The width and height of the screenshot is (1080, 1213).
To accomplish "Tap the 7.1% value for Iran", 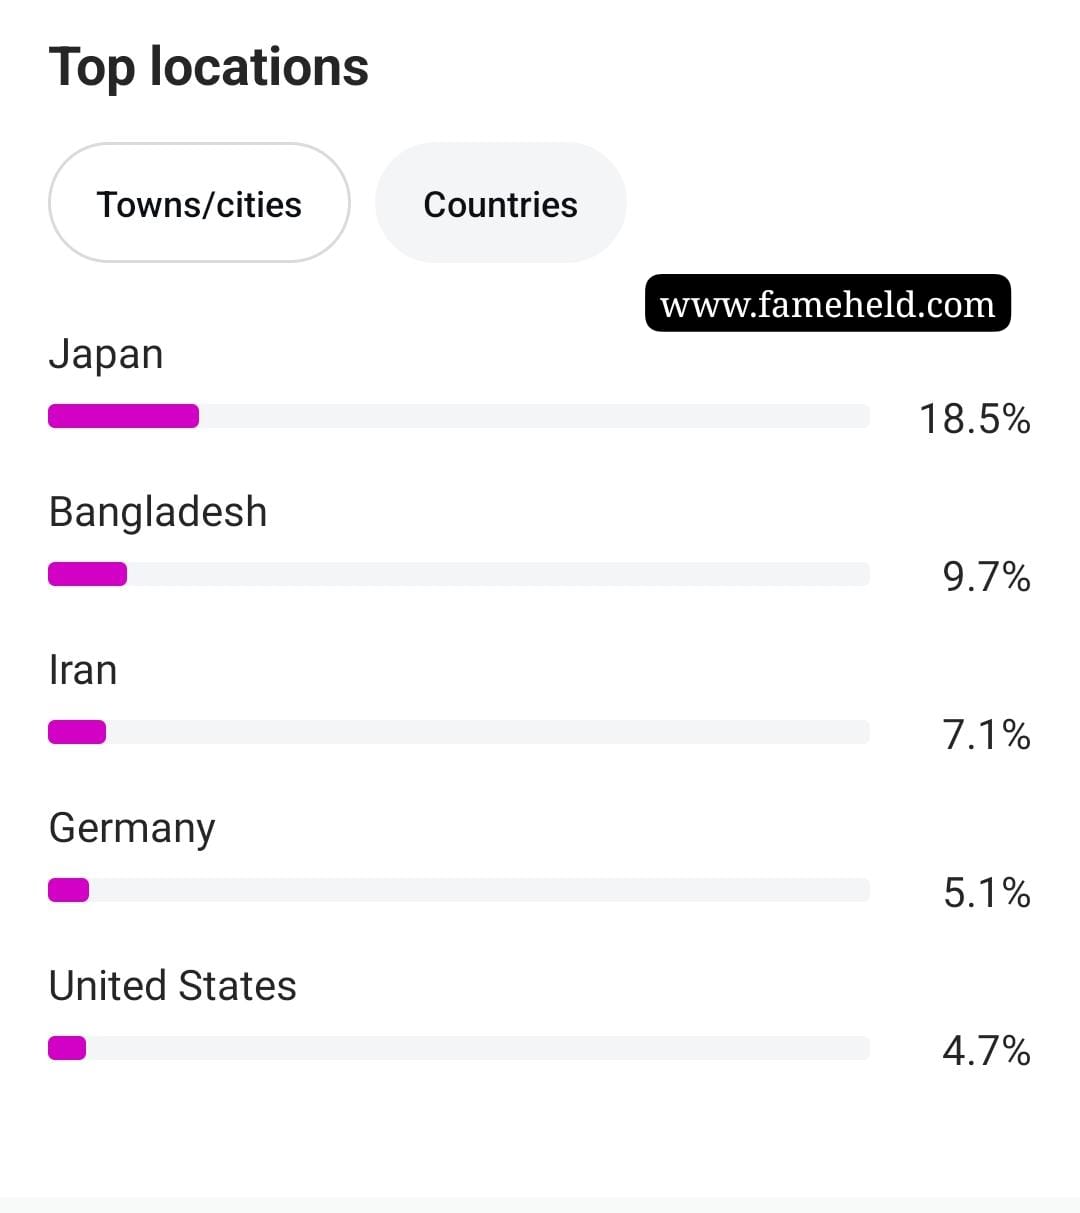I will (986, 734).
